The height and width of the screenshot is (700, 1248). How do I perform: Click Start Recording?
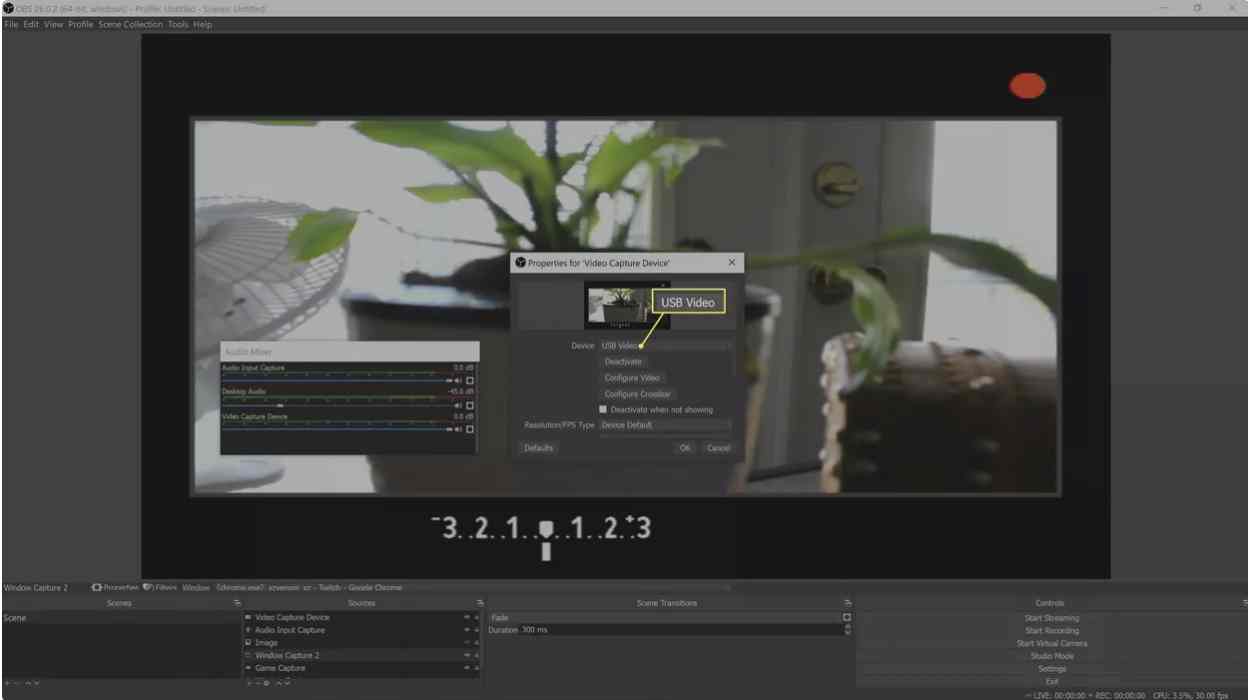click(1052, 631)
